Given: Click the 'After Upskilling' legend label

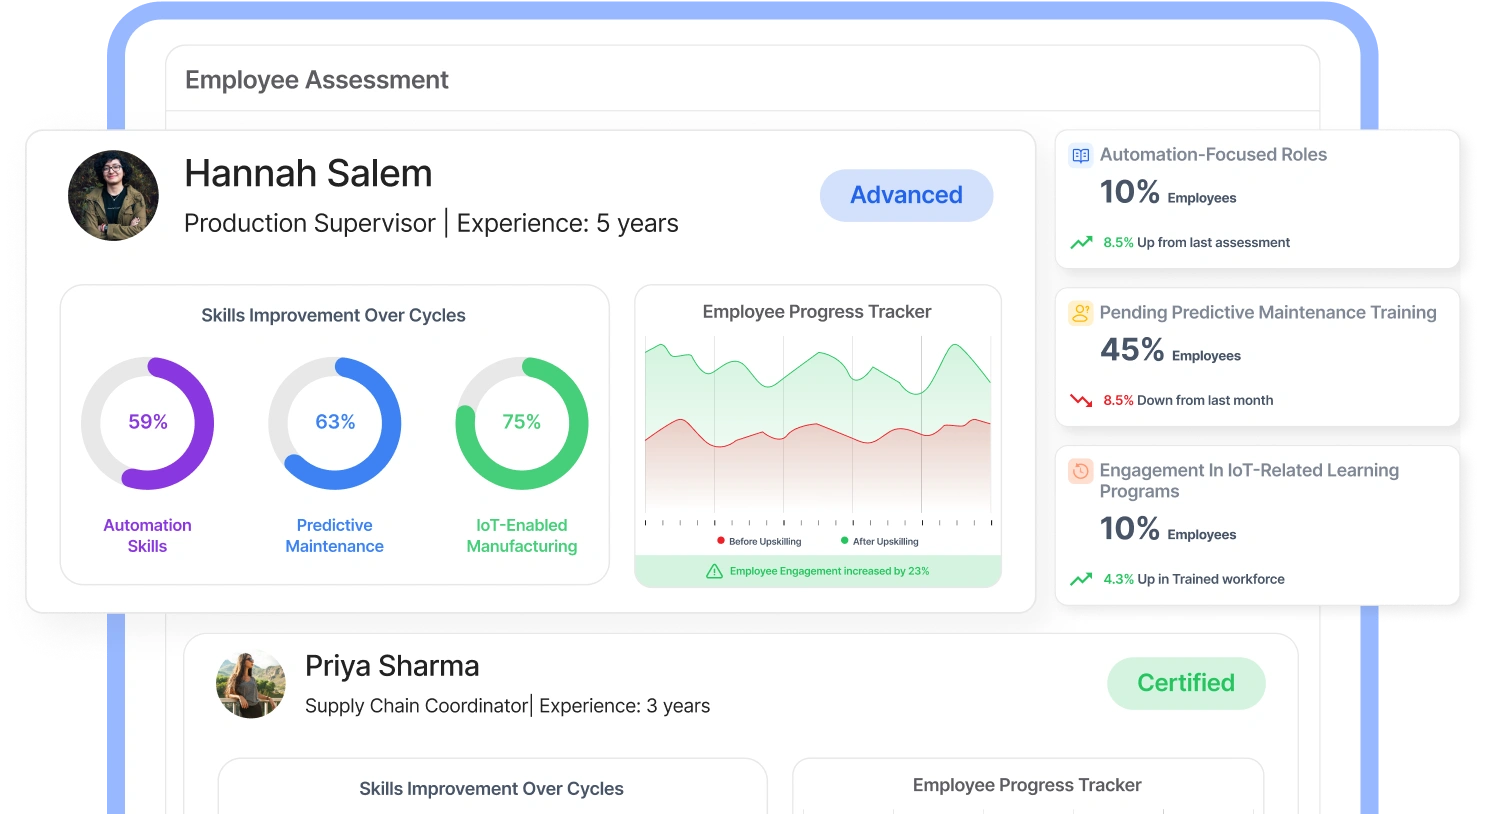Looking at the screenshot, I should 885,542.
